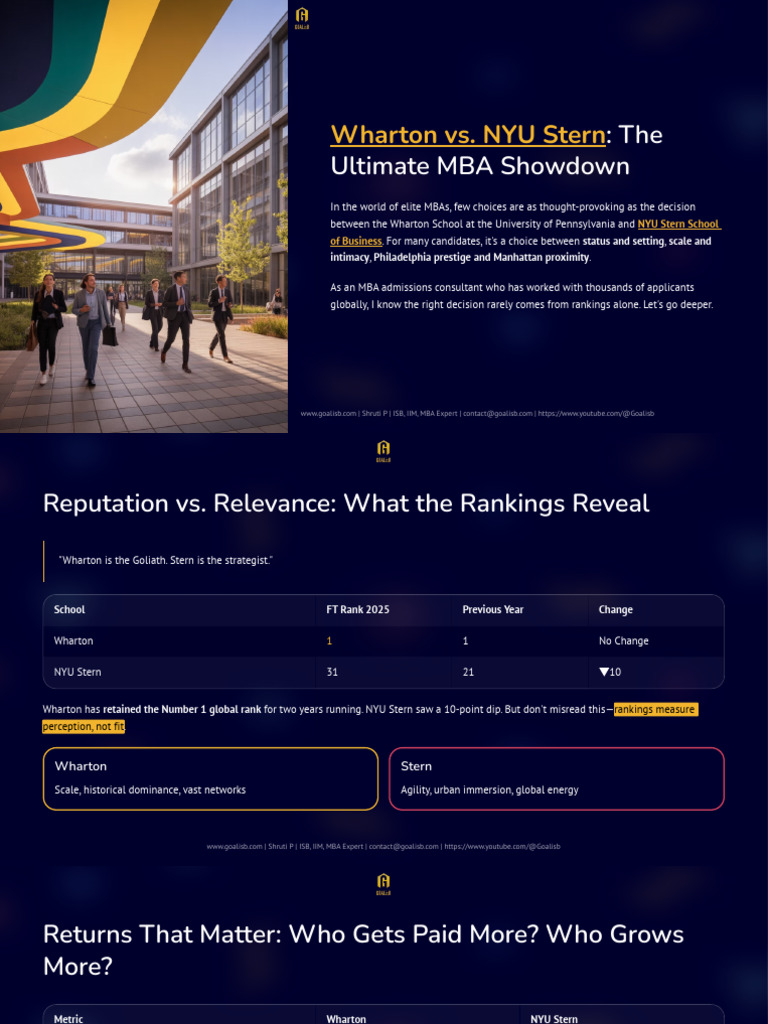Click the GoalISB logo above the Ultimate MBA Showdown title
Viewport: 768px width, 1024px height.
(302, 19)
